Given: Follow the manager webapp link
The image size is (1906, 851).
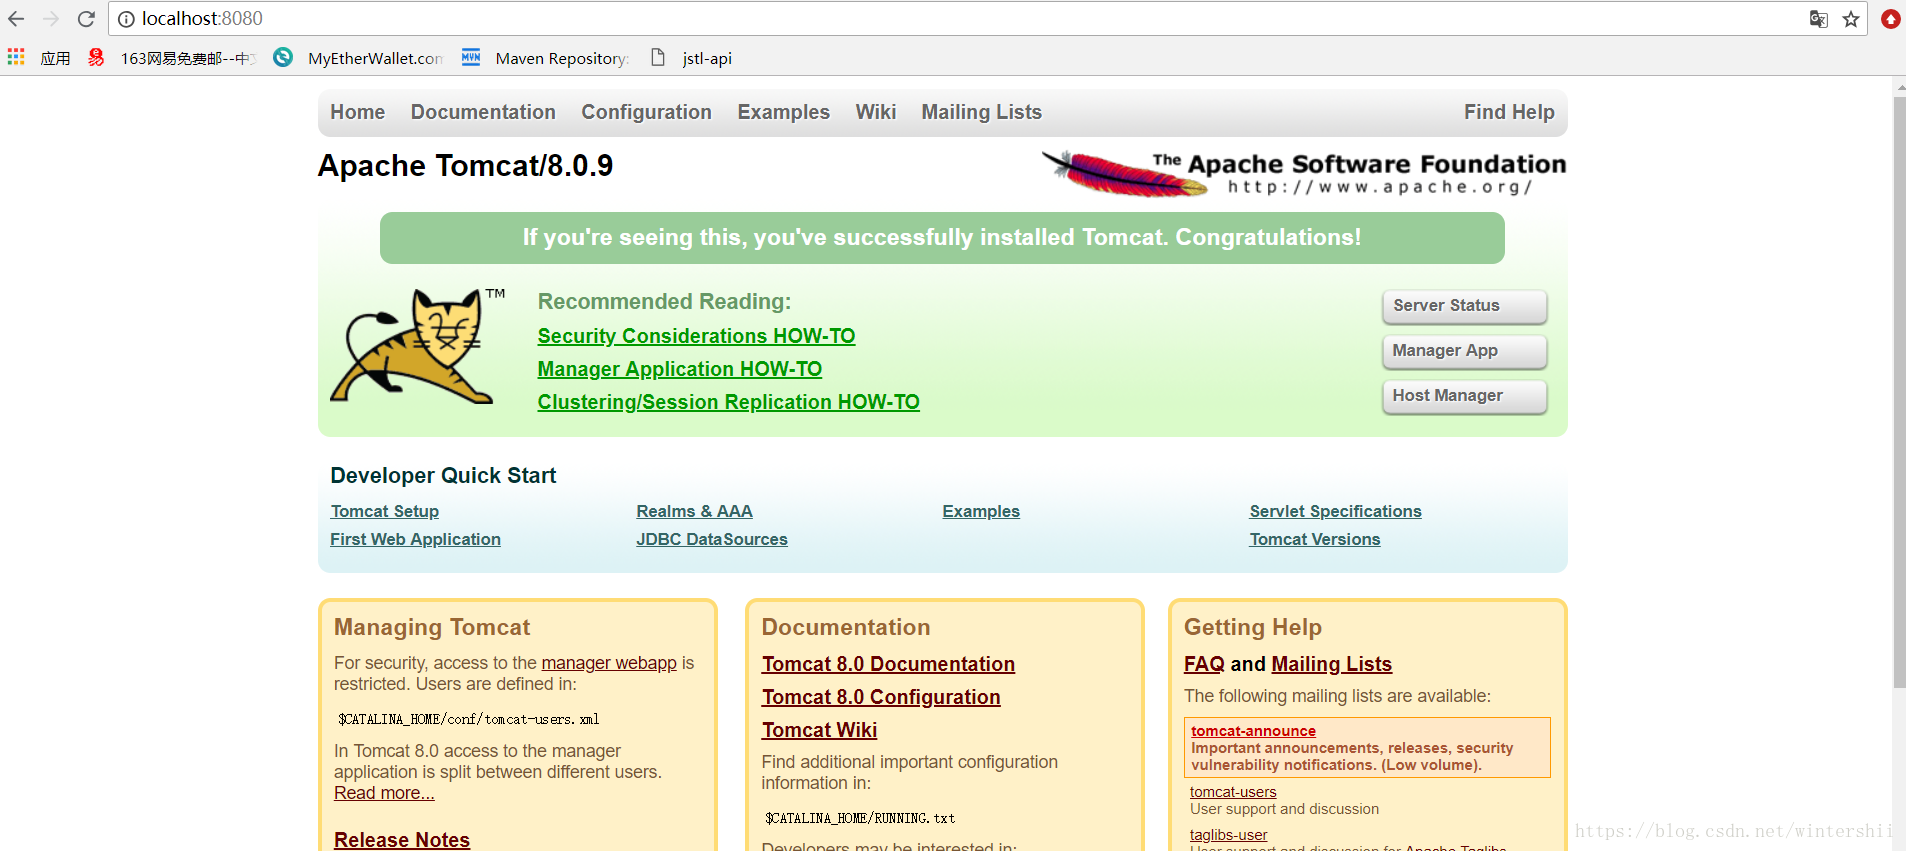Looking at the screenshot, I should 609,663.
